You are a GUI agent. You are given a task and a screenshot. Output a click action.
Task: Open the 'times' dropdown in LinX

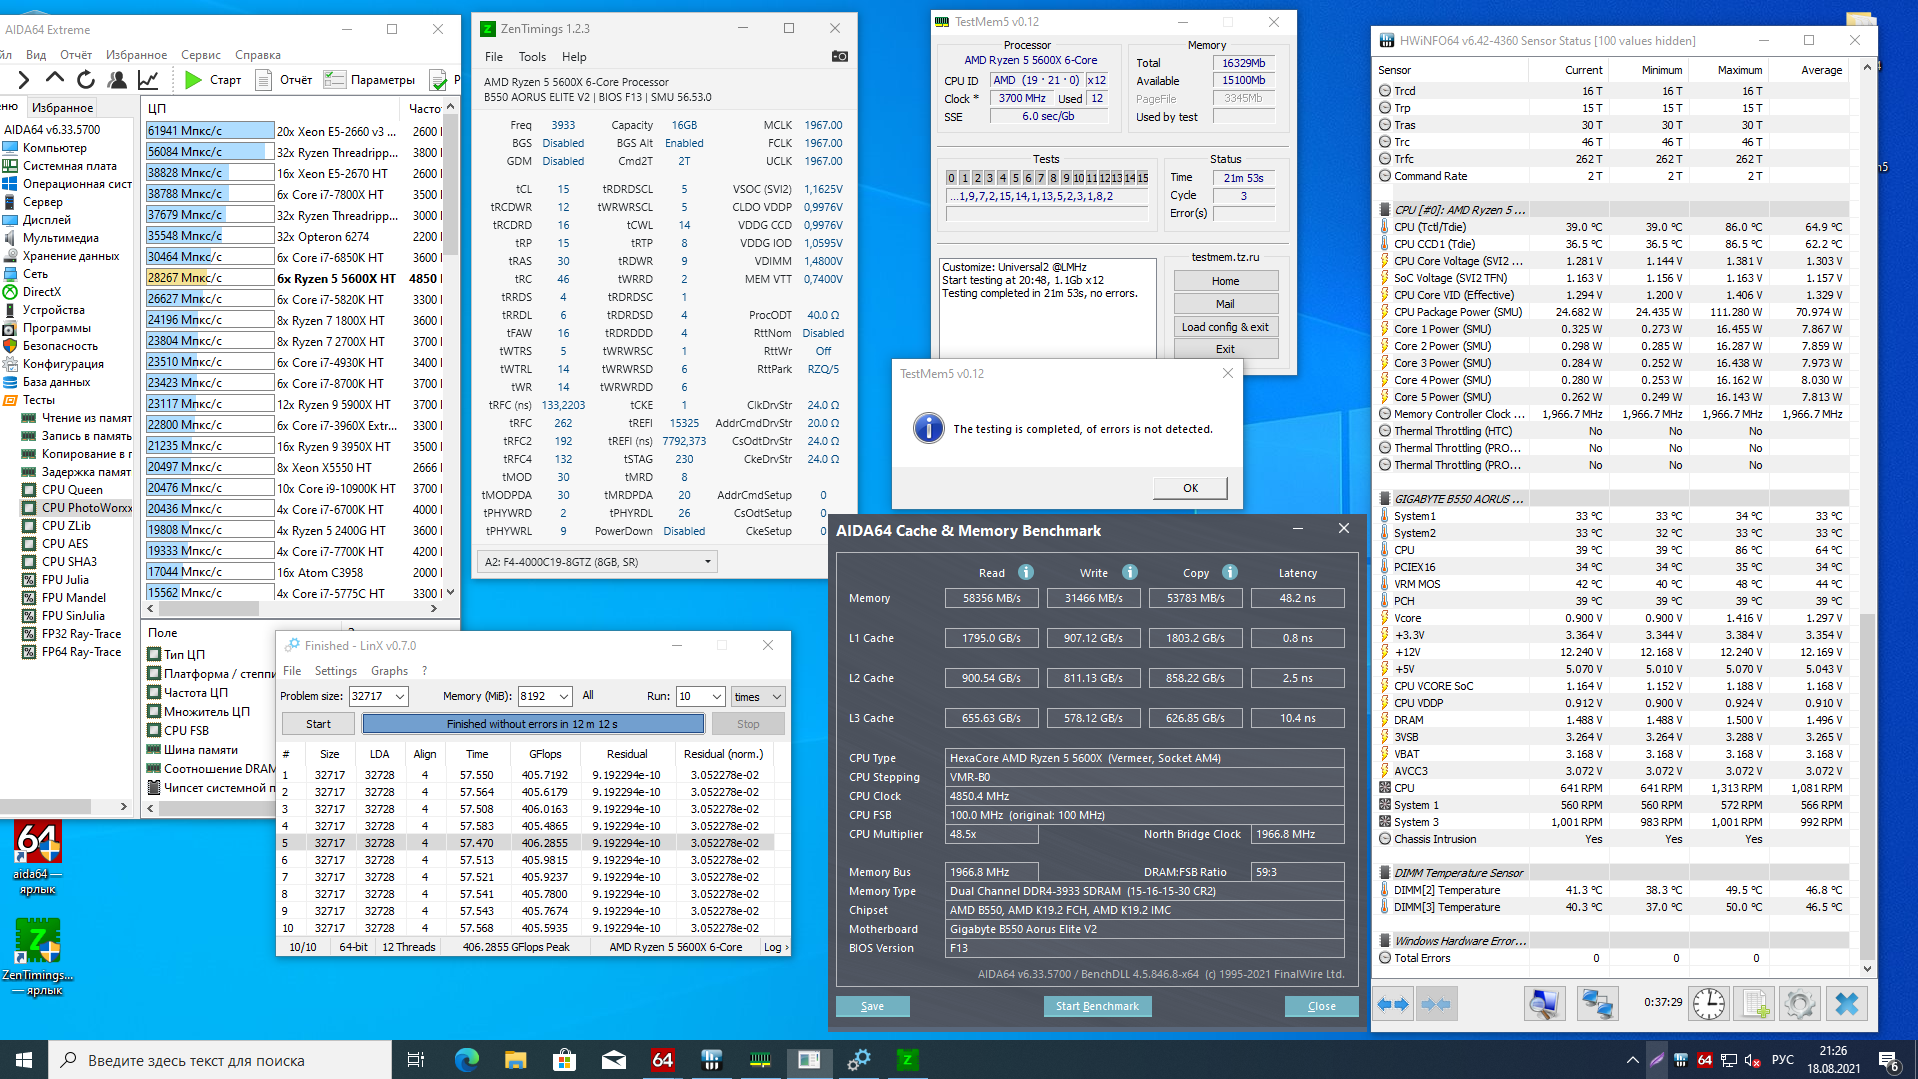[757, 696]
